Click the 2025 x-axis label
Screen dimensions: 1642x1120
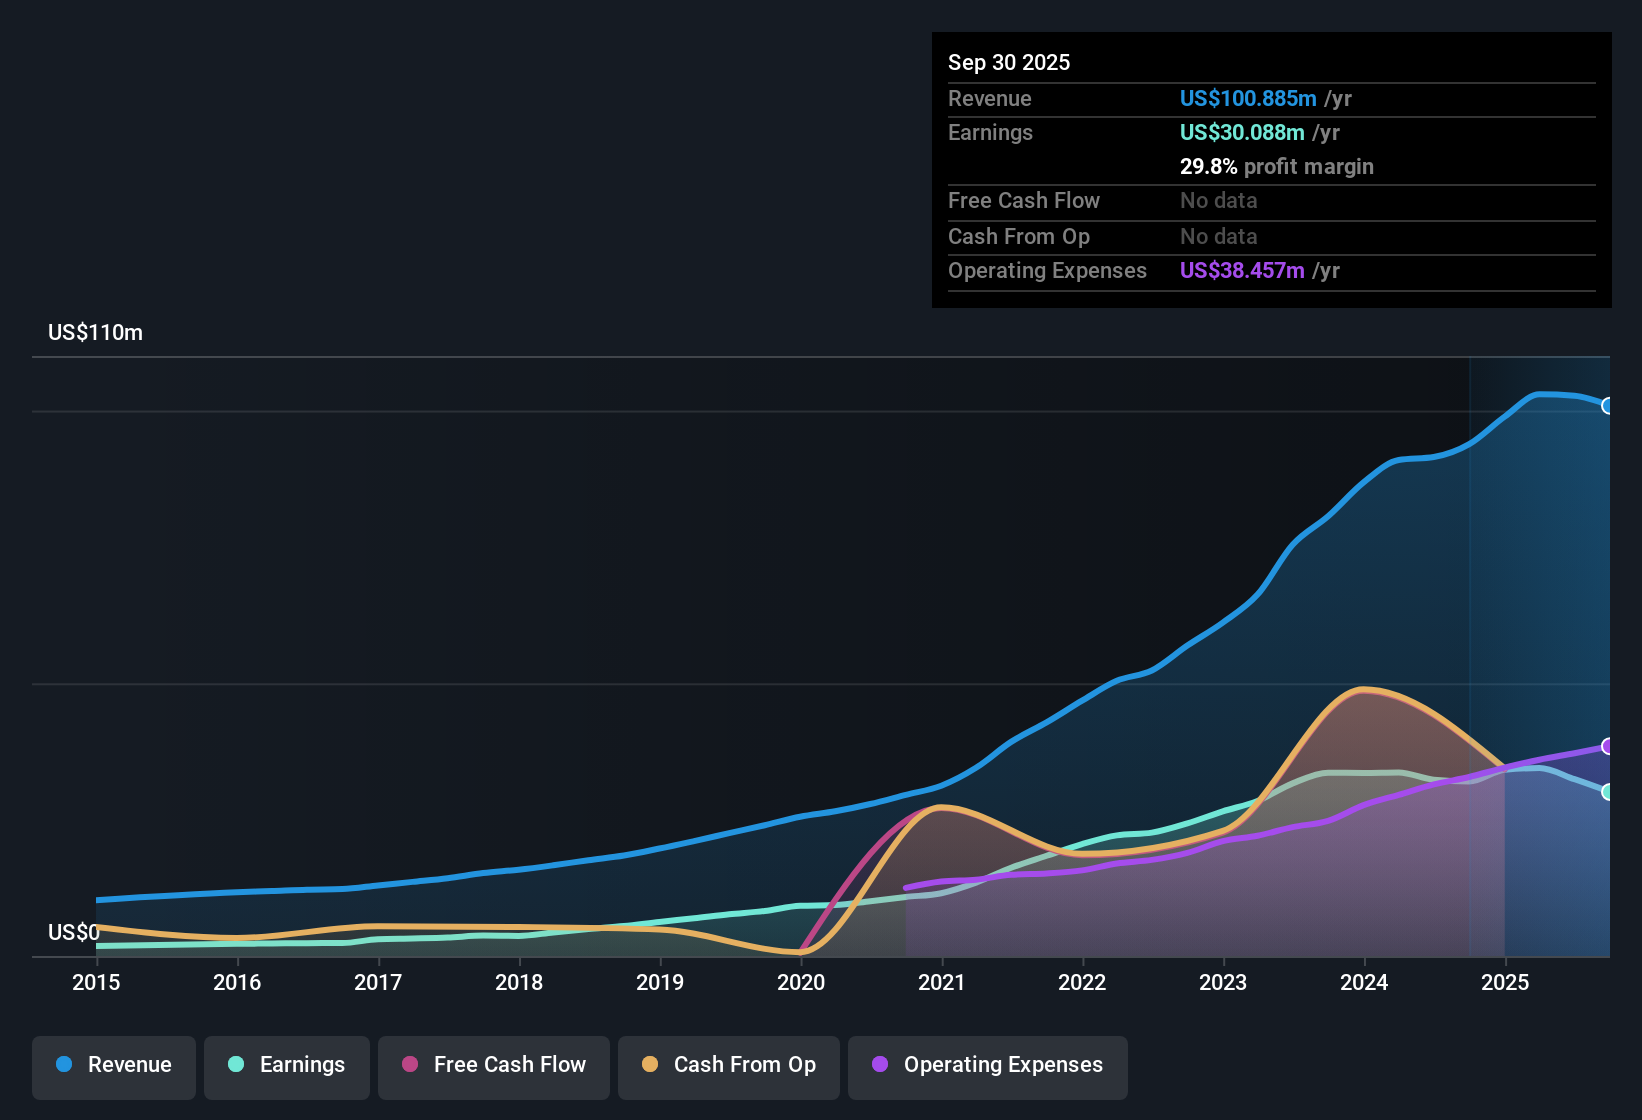(x=1505, y=982)
